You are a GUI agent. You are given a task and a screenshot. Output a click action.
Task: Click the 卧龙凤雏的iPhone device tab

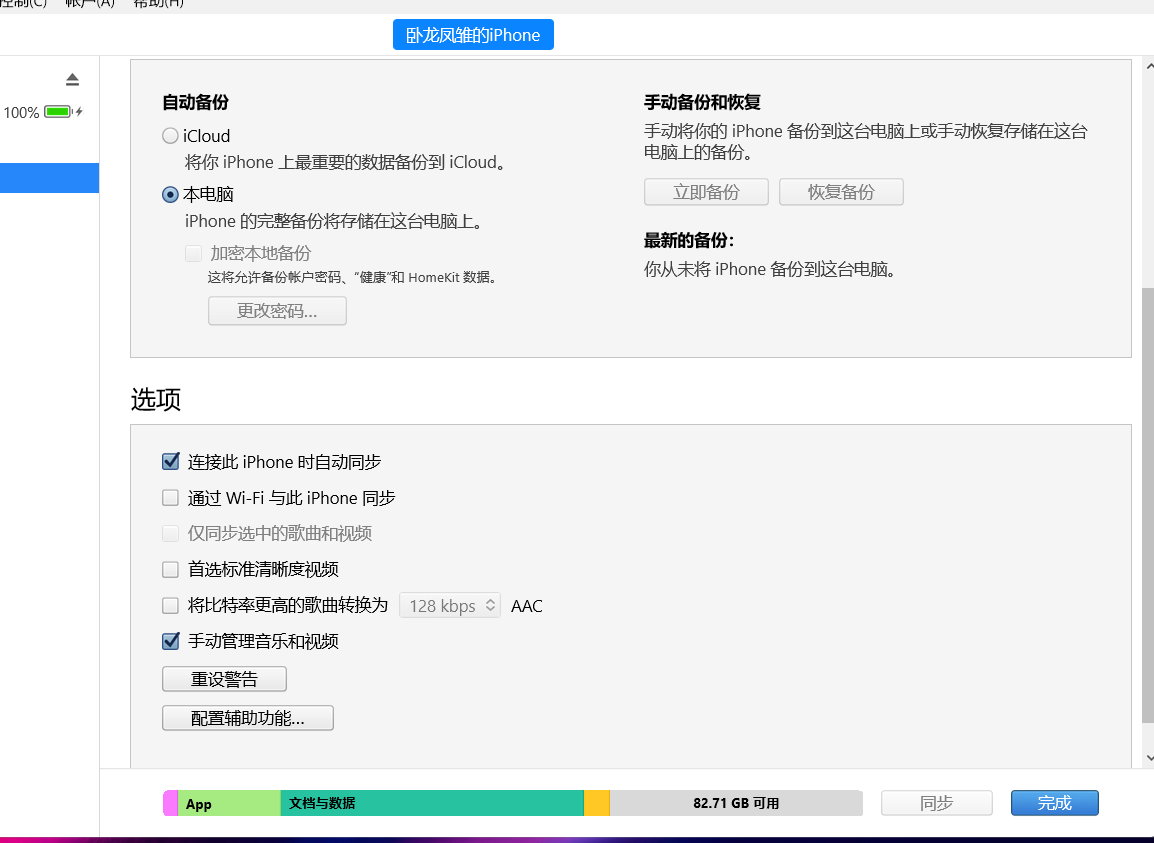point(473,35)
